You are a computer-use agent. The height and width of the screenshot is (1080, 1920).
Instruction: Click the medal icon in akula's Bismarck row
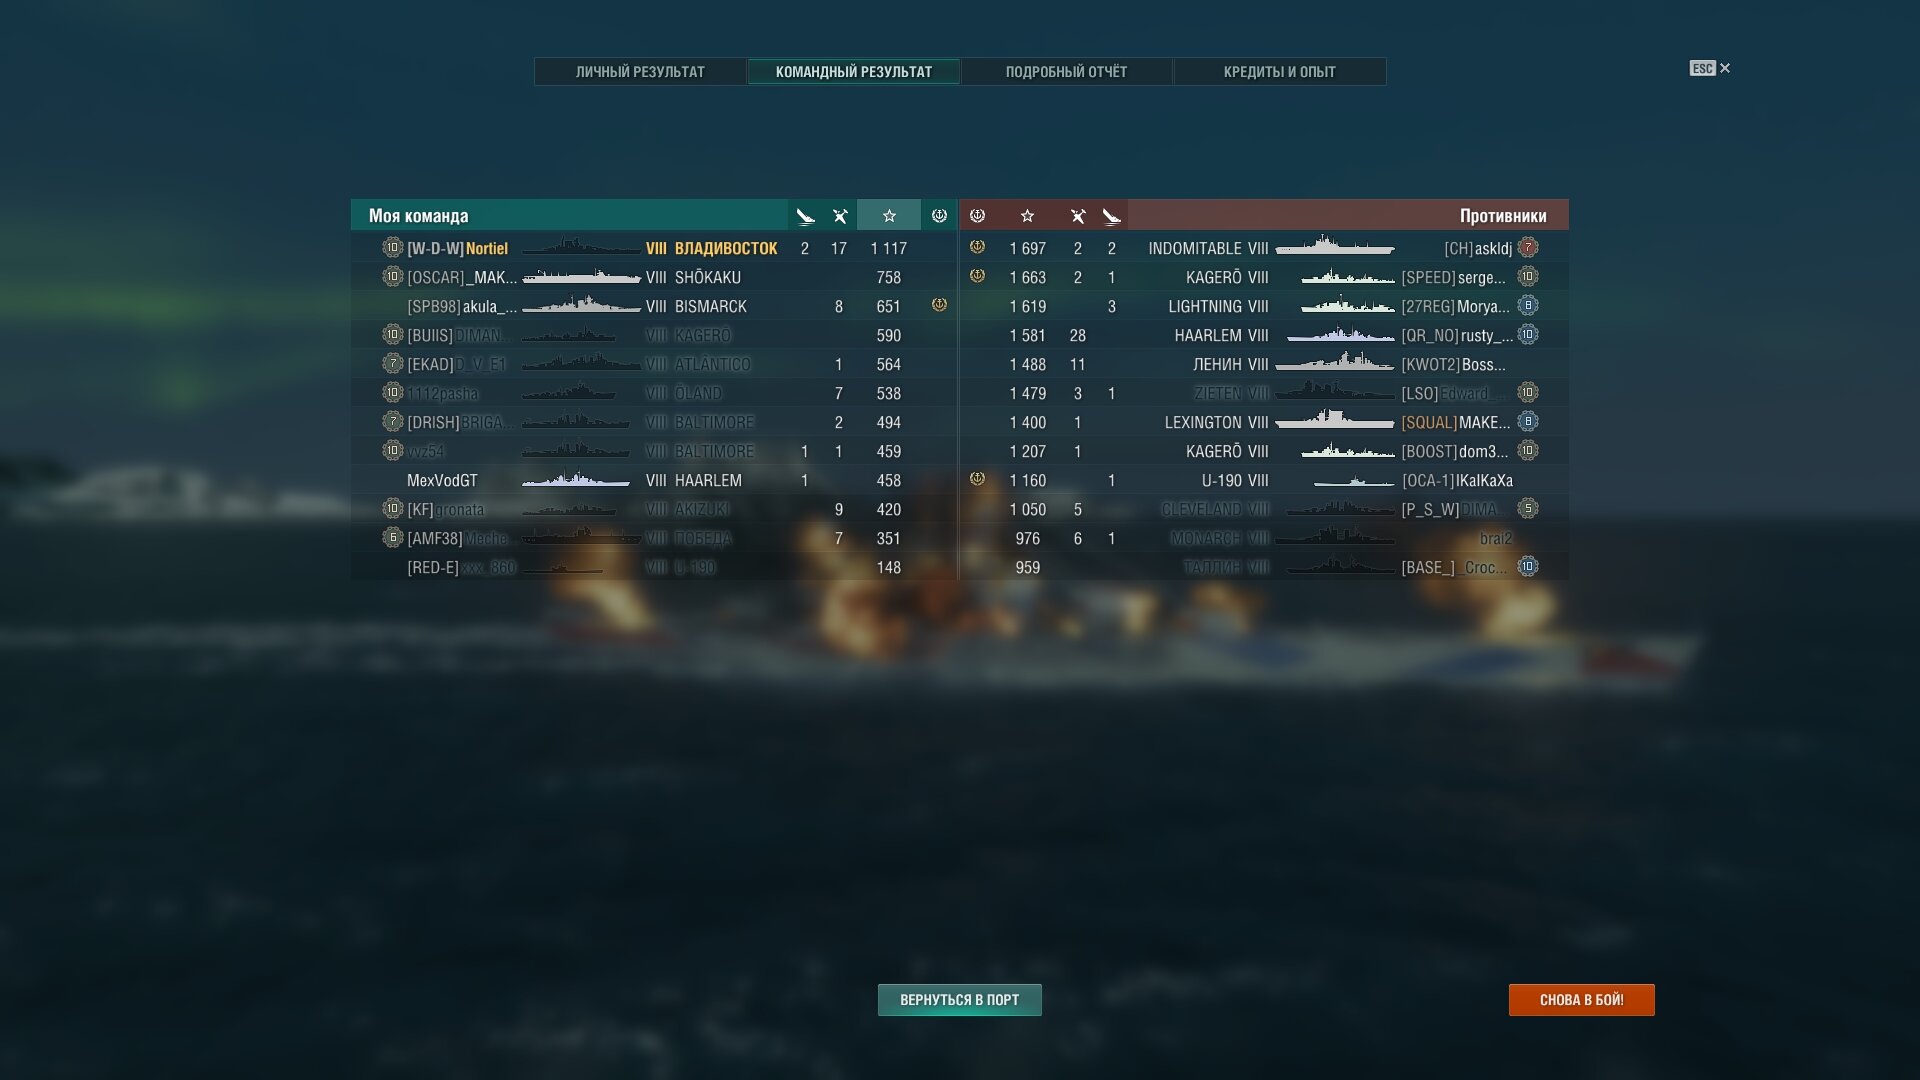(939, 305)
